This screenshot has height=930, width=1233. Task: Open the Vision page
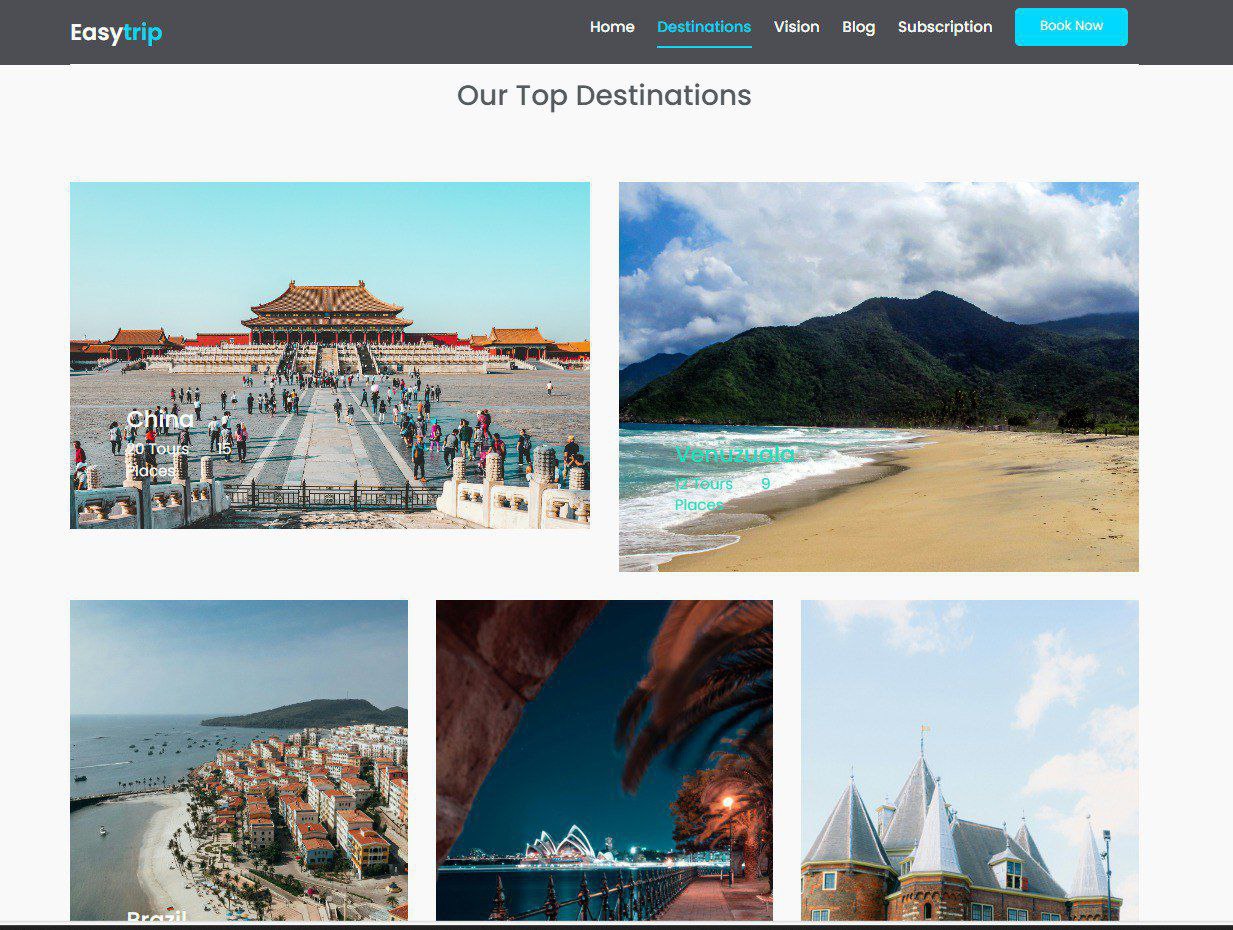796,27
